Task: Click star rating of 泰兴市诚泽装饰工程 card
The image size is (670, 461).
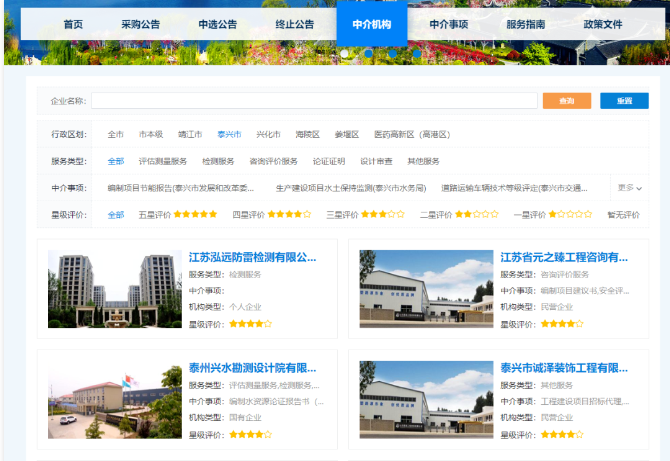Action: coord(563,435)
